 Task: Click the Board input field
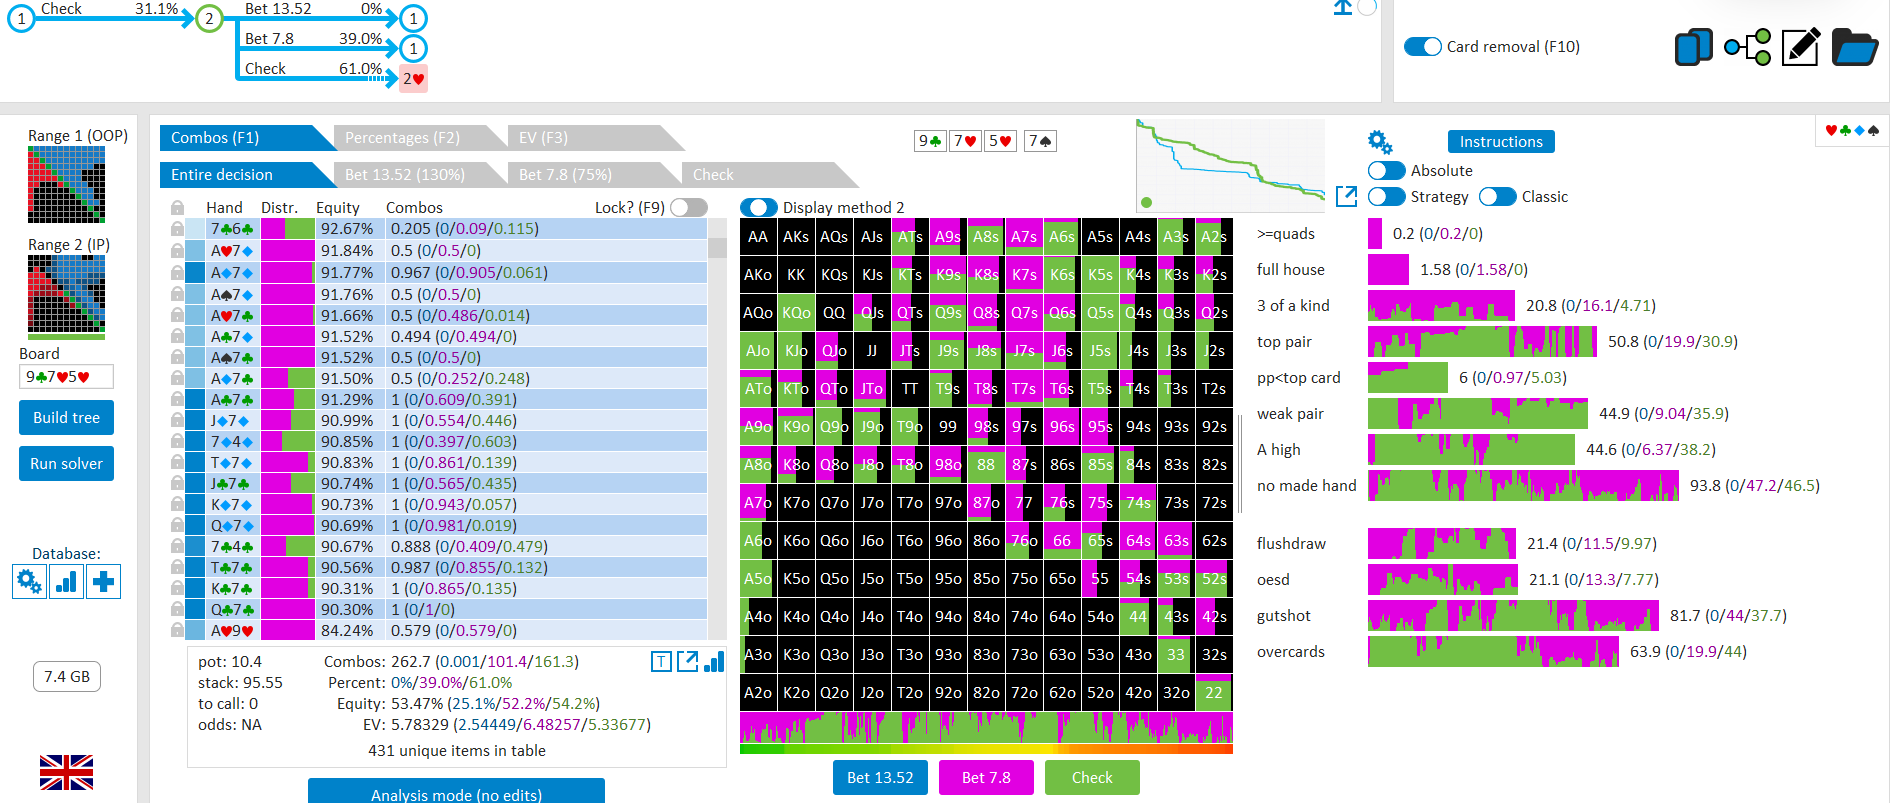66,376
